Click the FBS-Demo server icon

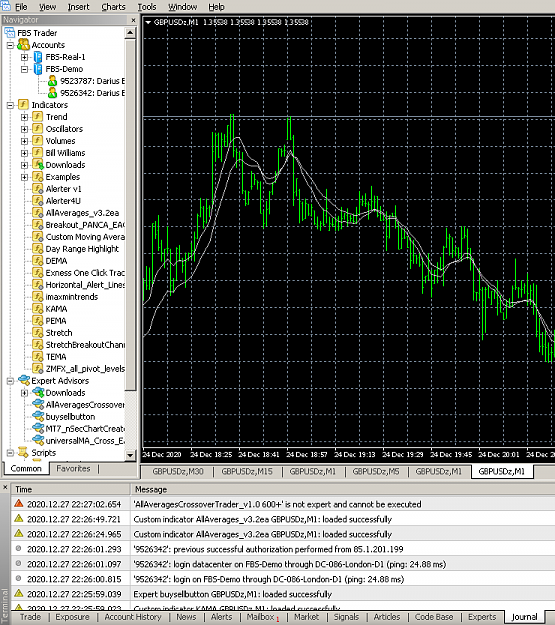pos(37,69)
